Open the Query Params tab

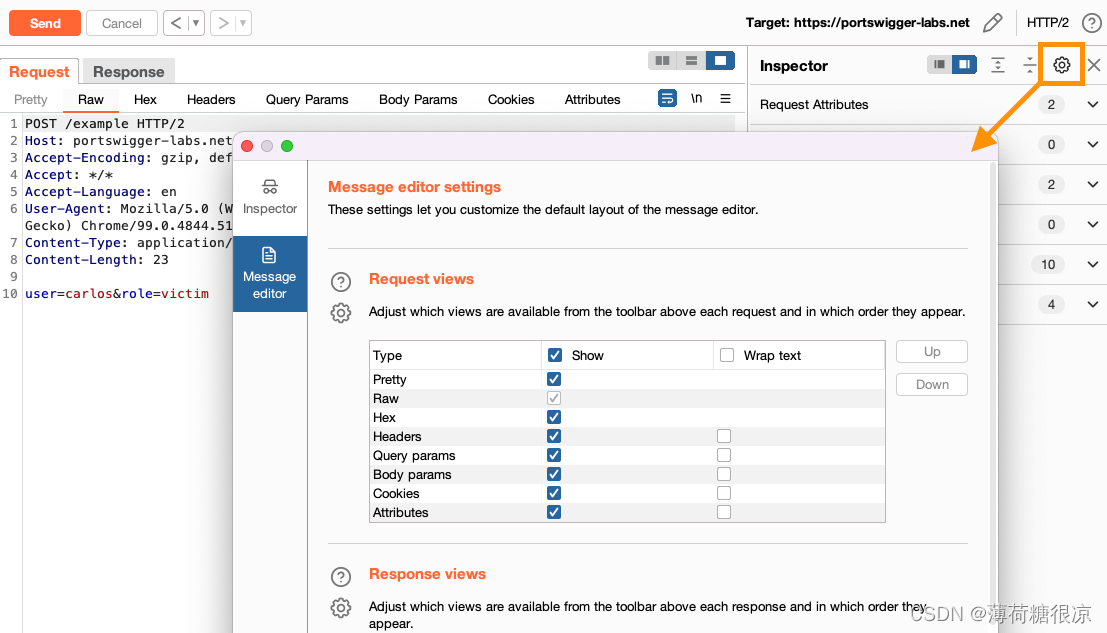pyautogui.click(x=307, y=100)
